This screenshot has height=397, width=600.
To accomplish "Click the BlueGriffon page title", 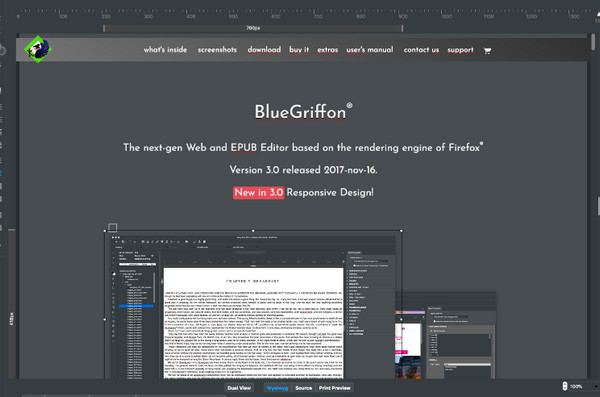I will coord(303,112).
